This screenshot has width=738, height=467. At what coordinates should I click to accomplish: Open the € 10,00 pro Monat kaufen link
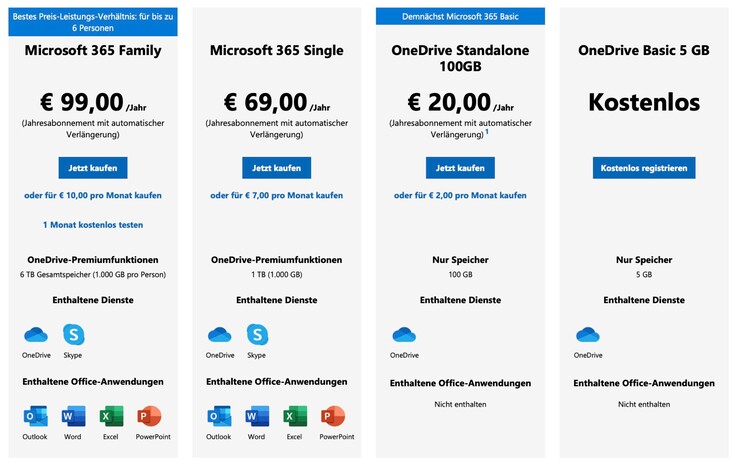pos(93,195)
